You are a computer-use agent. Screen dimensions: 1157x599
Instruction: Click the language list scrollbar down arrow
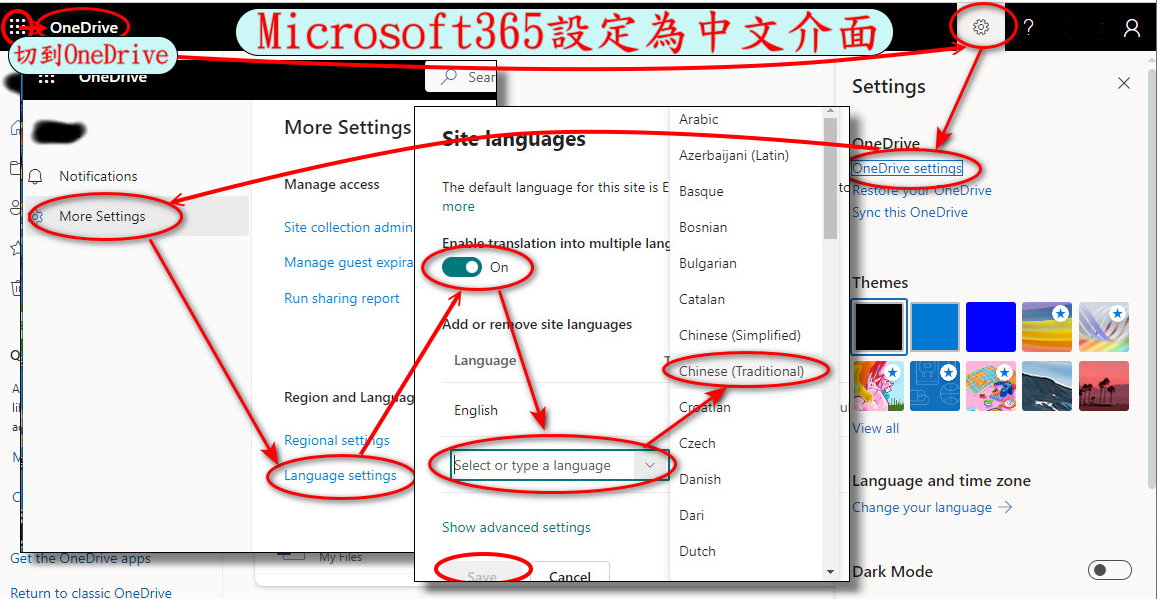(x=830, y=572)
